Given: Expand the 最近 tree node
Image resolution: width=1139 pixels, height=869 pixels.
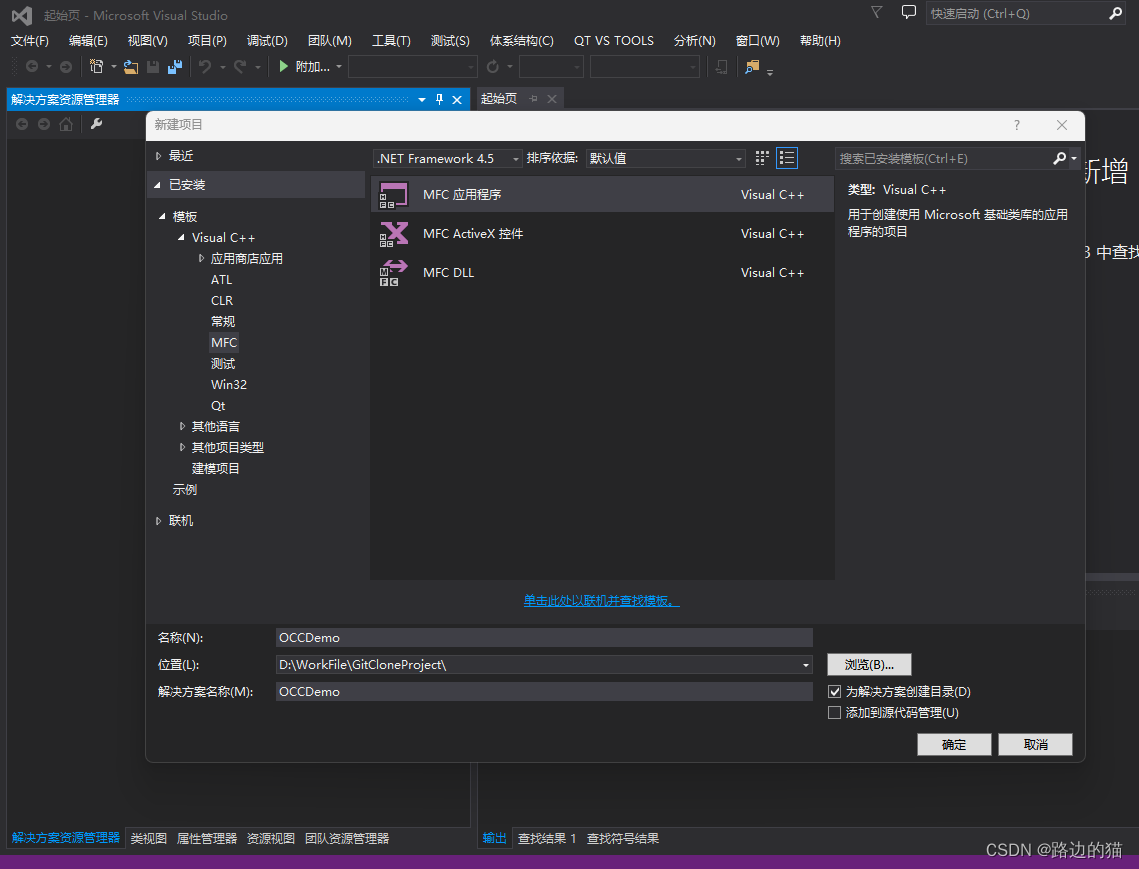Looking at the screenshot, I should 158,155.
